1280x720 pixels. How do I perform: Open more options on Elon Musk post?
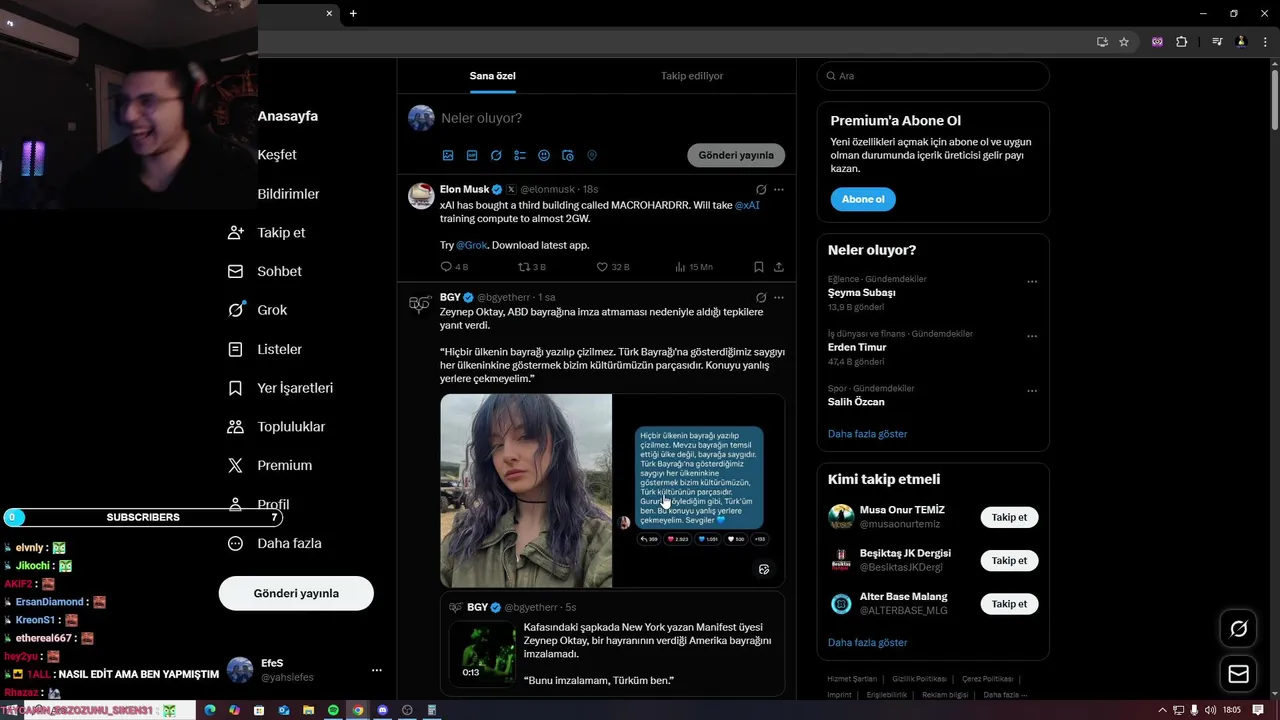[x=779, y=189]
